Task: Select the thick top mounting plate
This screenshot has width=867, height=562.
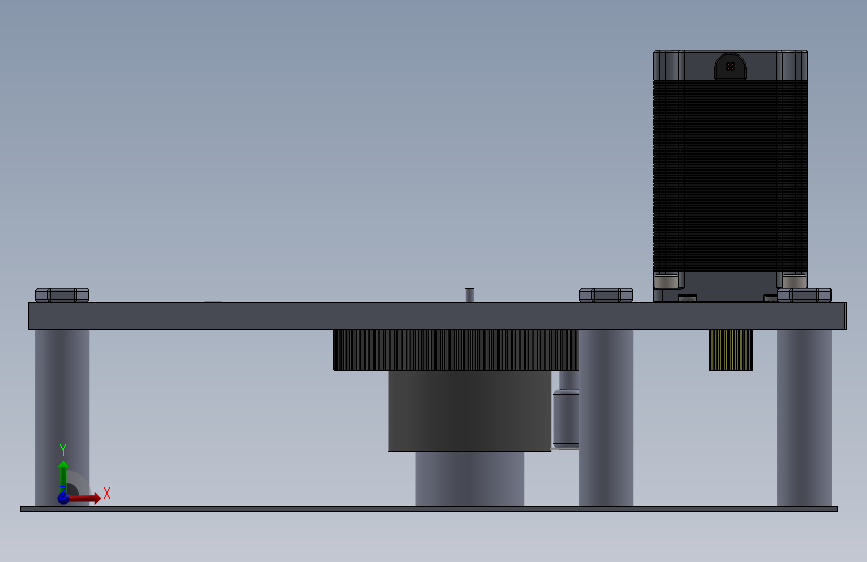Action: [437, 316]
